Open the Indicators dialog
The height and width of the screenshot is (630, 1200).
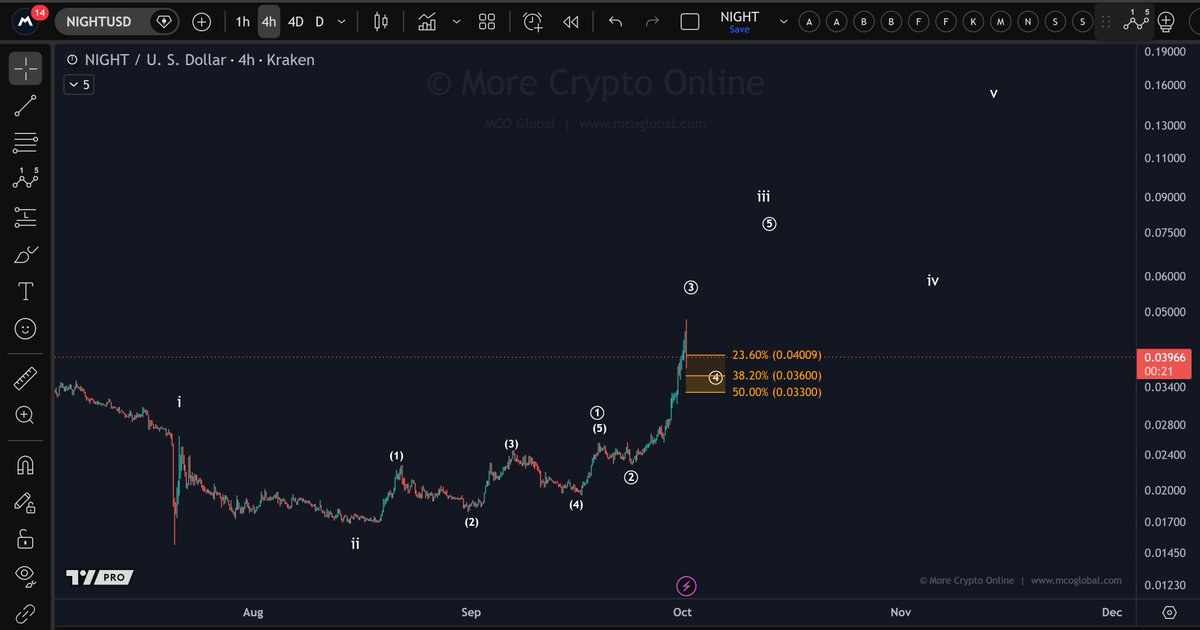pyautogui.click(x=427, y=21)
